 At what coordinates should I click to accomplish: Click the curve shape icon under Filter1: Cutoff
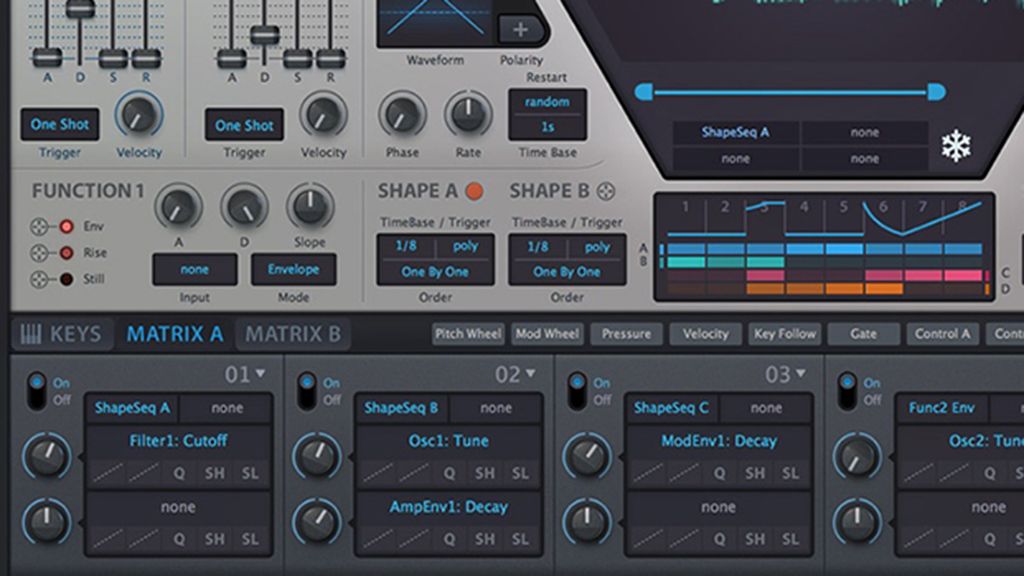(x=110, y=473)
